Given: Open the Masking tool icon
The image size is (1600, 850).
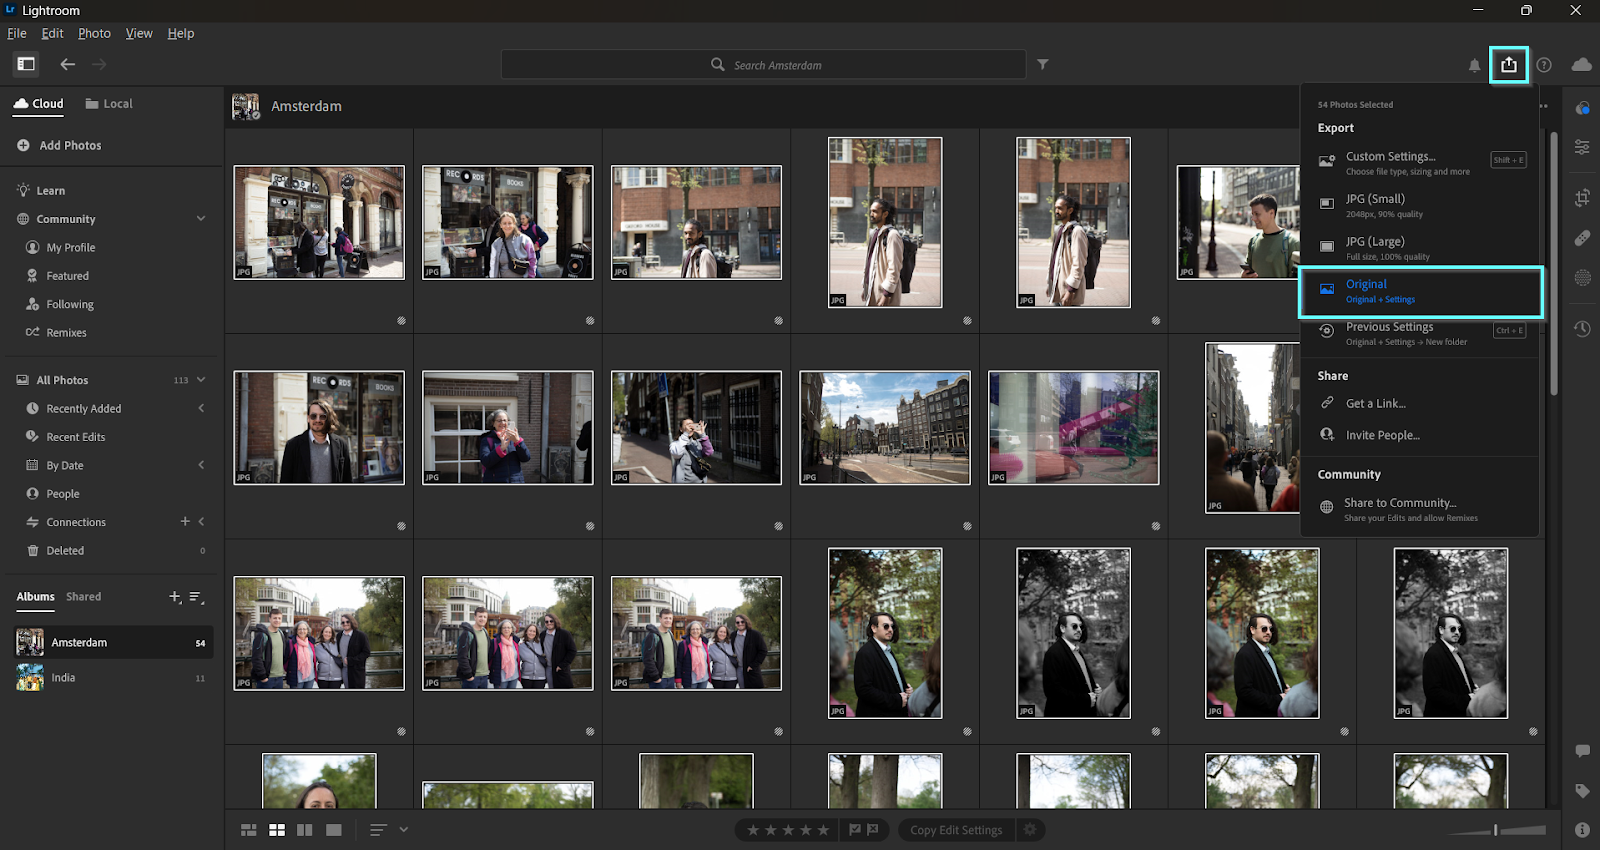Looking at the screenshot, I should tap(1582, 278).
